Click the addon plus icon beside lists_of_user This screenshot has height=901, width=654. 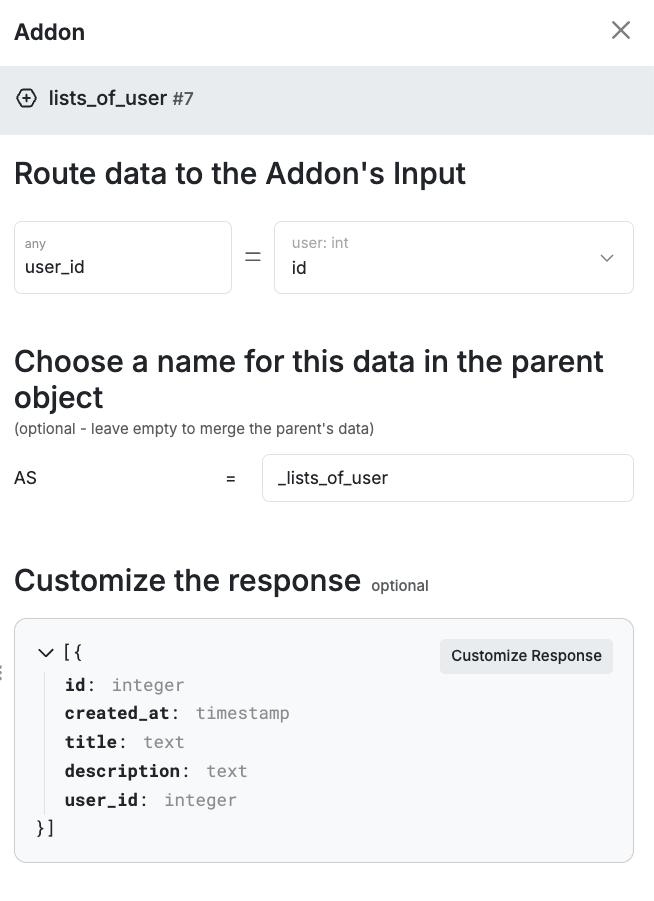point(26,98)
